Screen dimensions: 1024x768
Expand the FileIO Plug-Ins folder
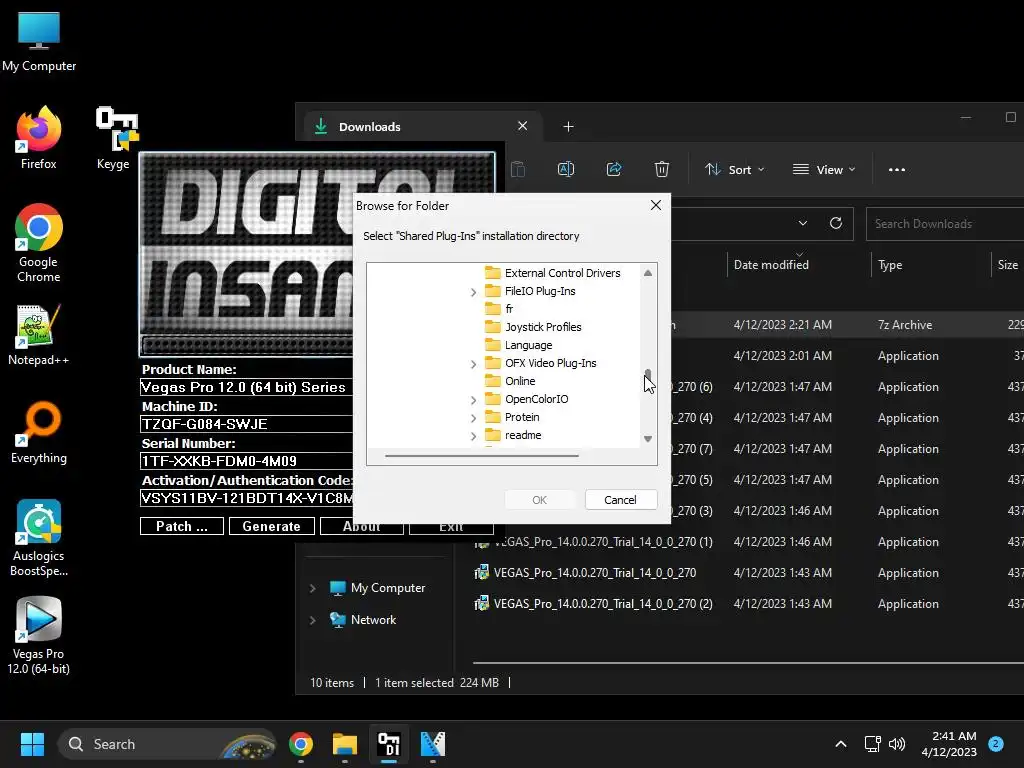point(473,292)
